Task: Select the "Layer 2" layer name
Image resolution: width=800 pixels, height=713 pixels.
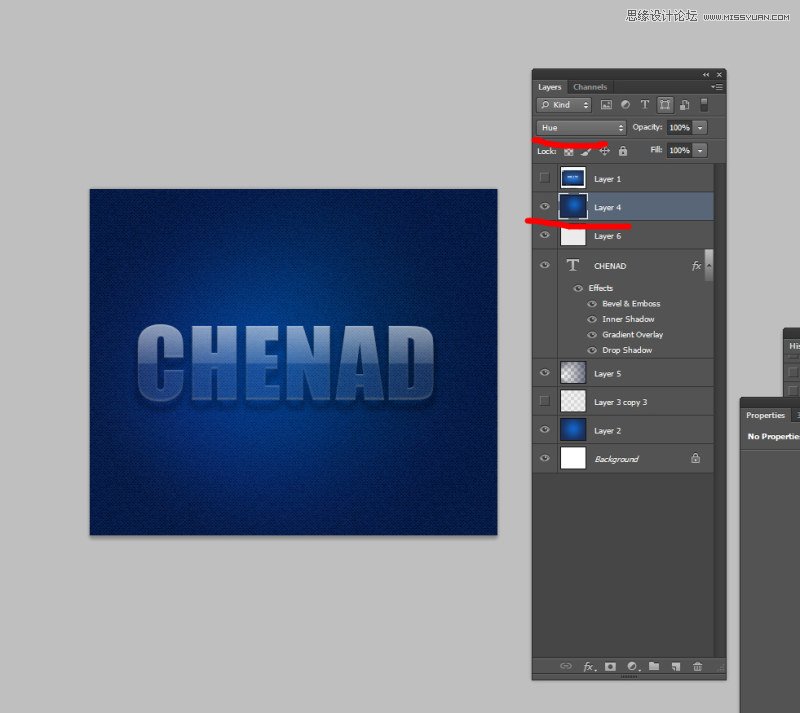Action: (607, 431)
